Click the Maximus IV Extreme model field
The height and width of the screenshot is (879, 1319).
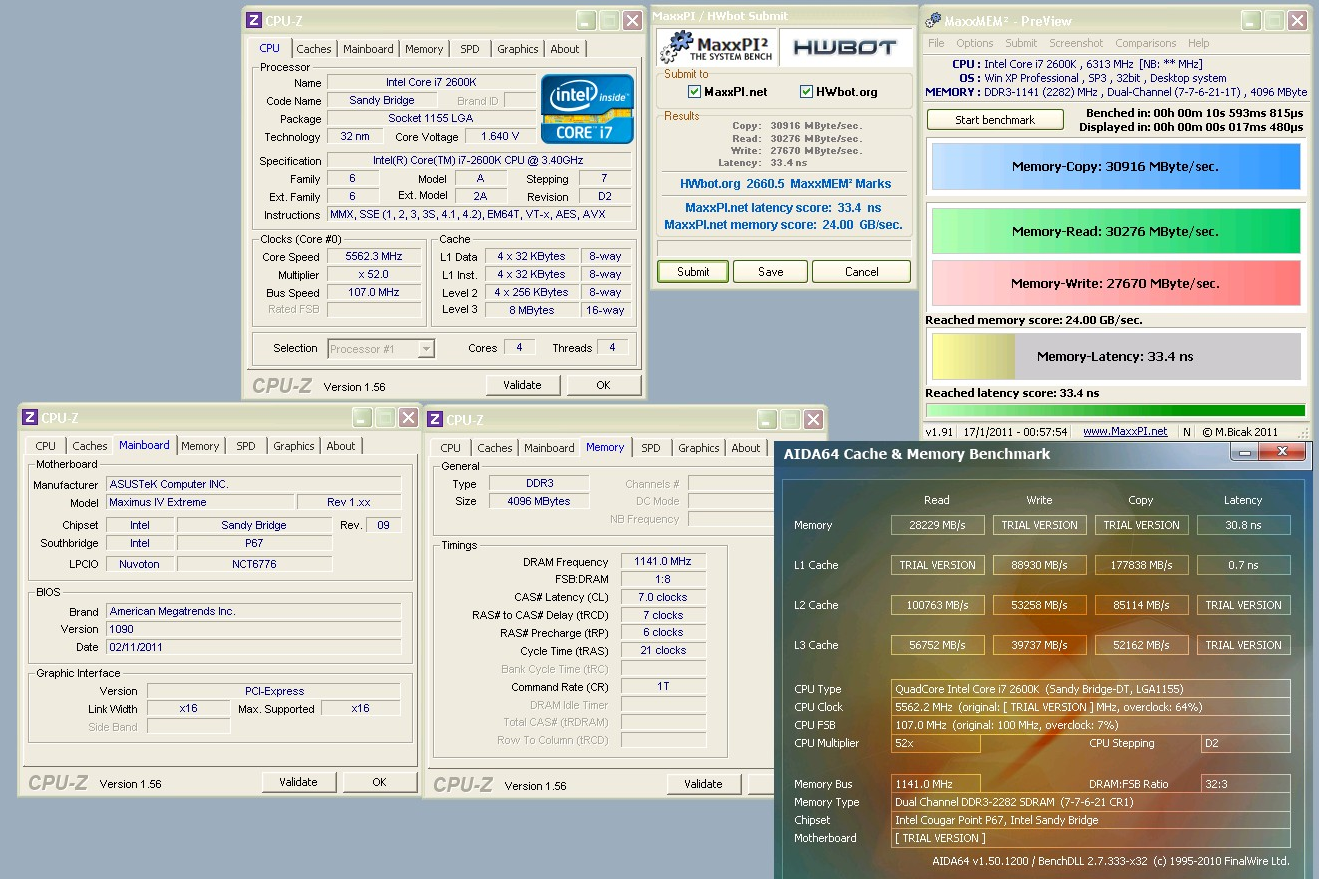[200, 503]
